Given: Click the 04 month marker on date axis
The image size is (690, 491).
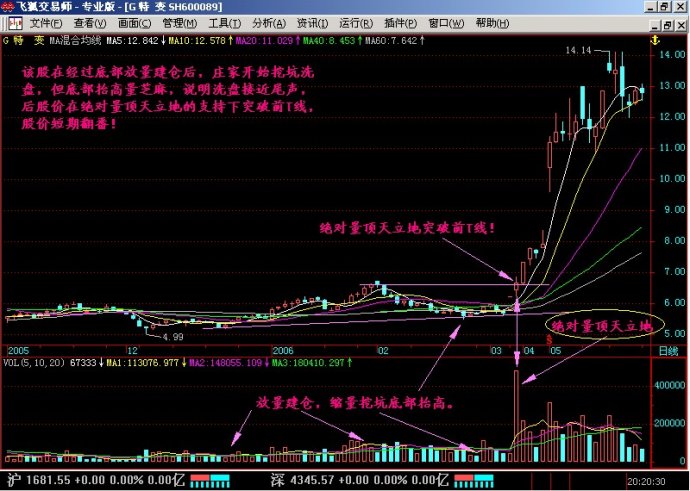Looking at the screenshot, I should tap(529, 351).
